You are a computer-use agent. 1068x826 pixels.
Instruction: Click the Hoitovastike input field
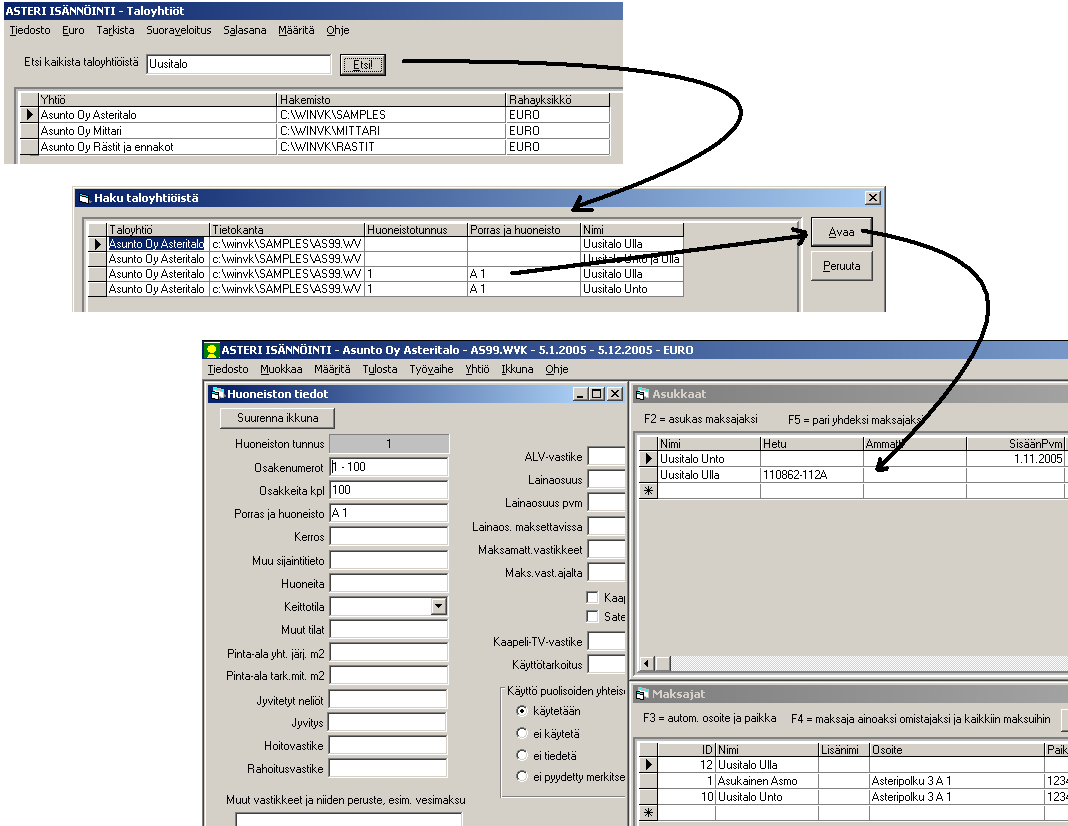[388, 746]
